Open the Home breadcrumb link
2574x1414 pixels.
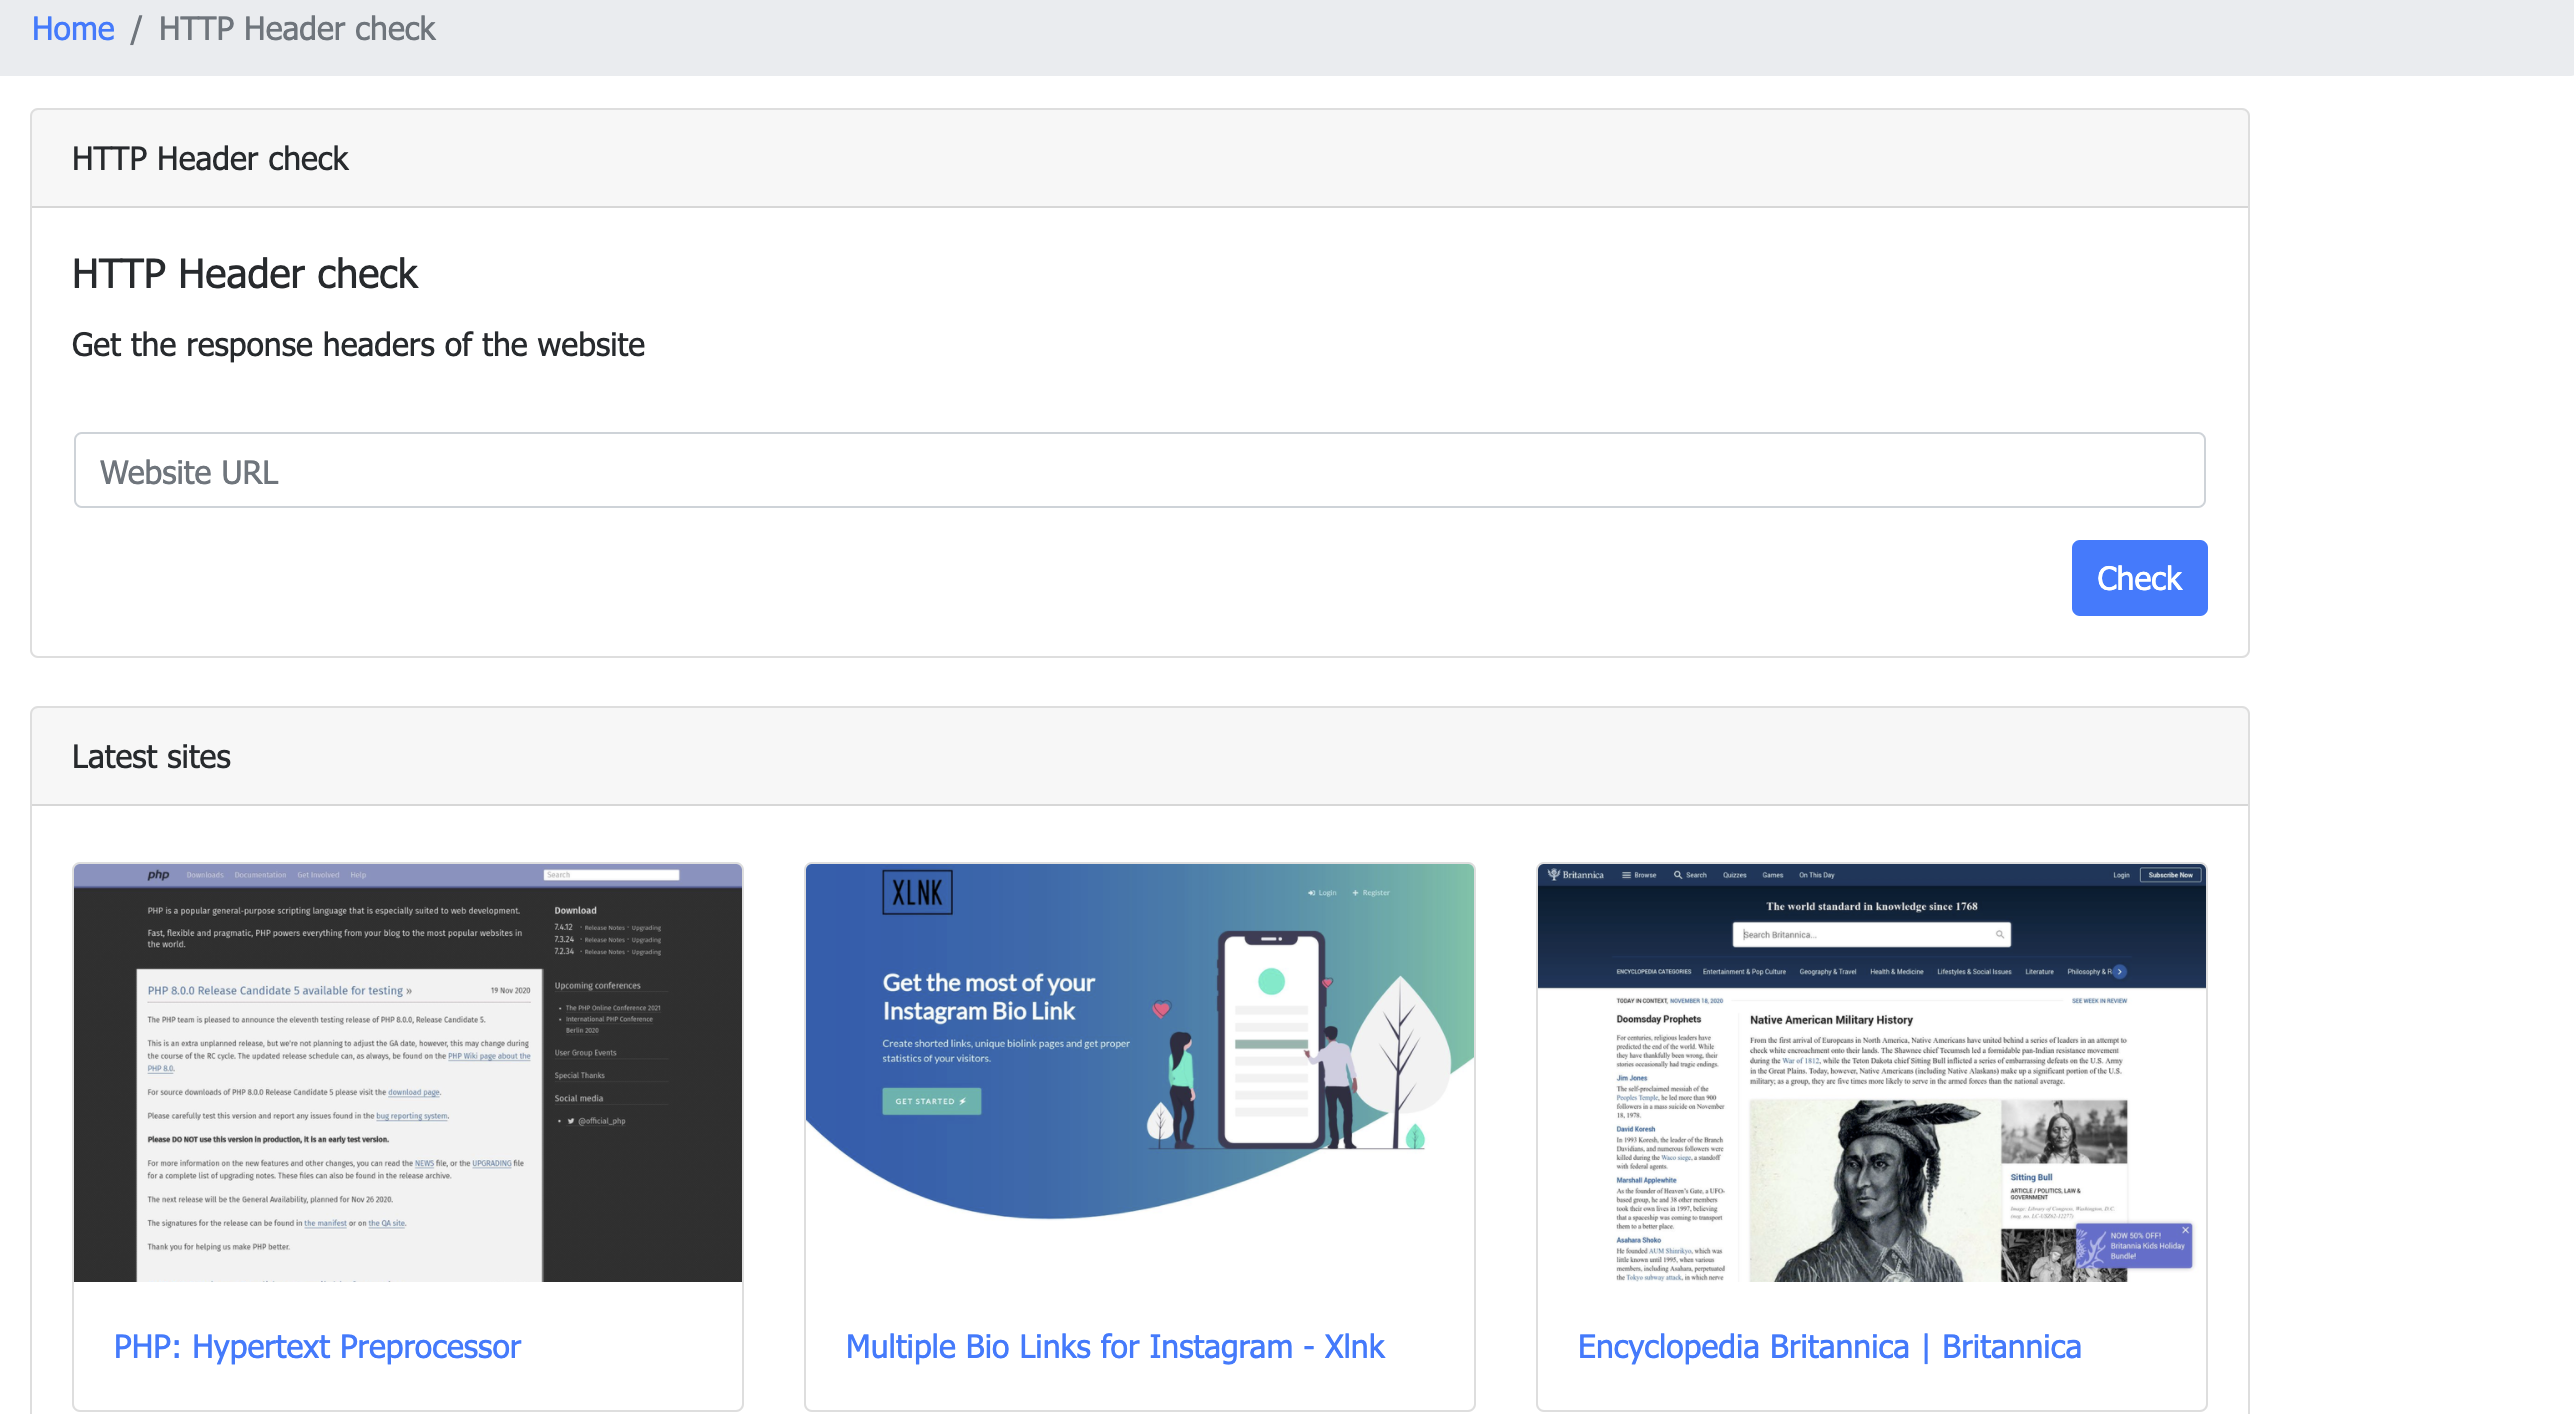(x=73, y=28)
